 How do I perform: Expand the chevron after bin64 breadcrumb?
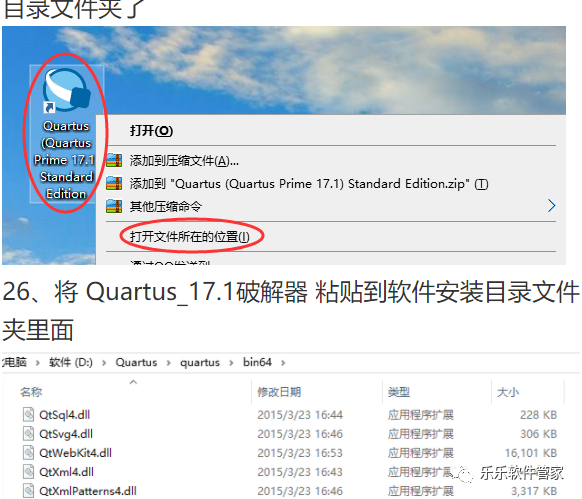pyautogui.click(x=283, y=363)
